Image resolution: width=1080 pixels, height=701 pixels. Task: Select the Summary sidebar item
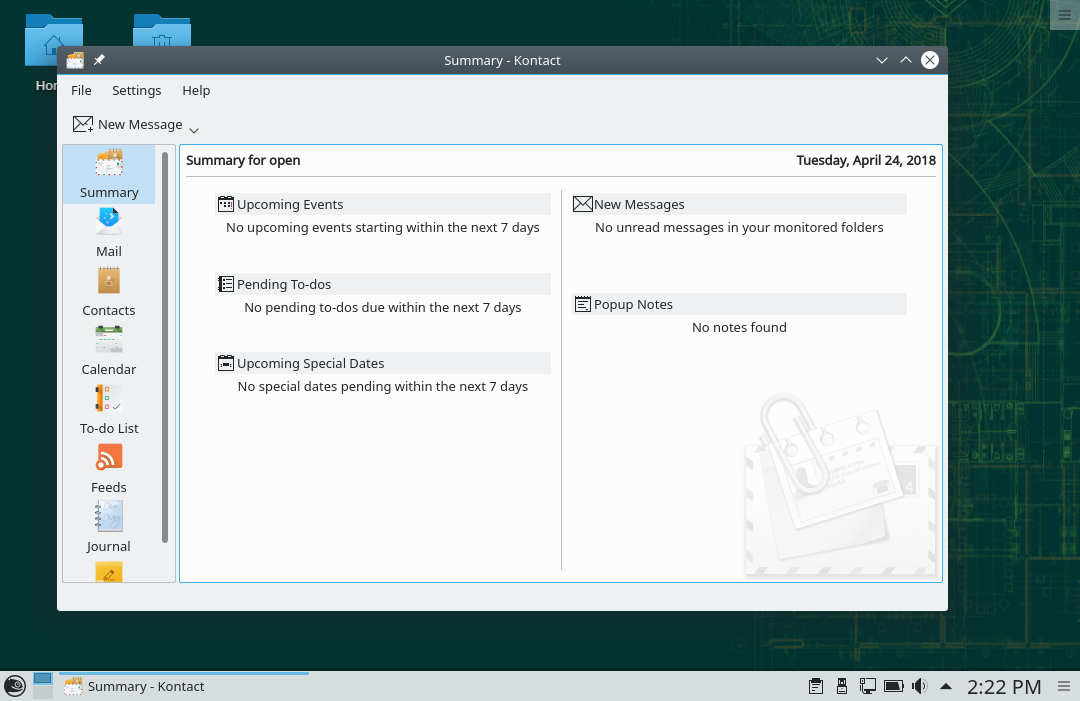point(108,175)
